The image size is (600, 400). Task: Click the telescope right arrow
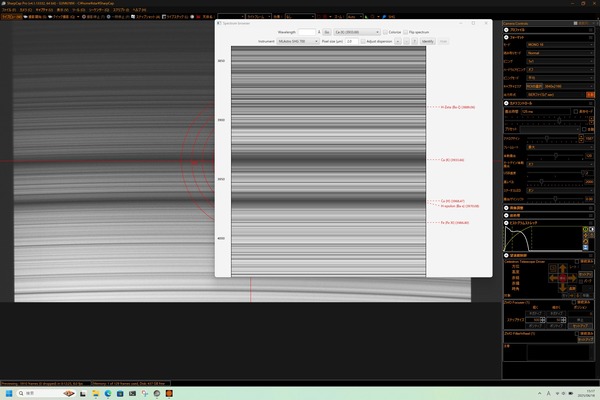(x=572, y=278)
